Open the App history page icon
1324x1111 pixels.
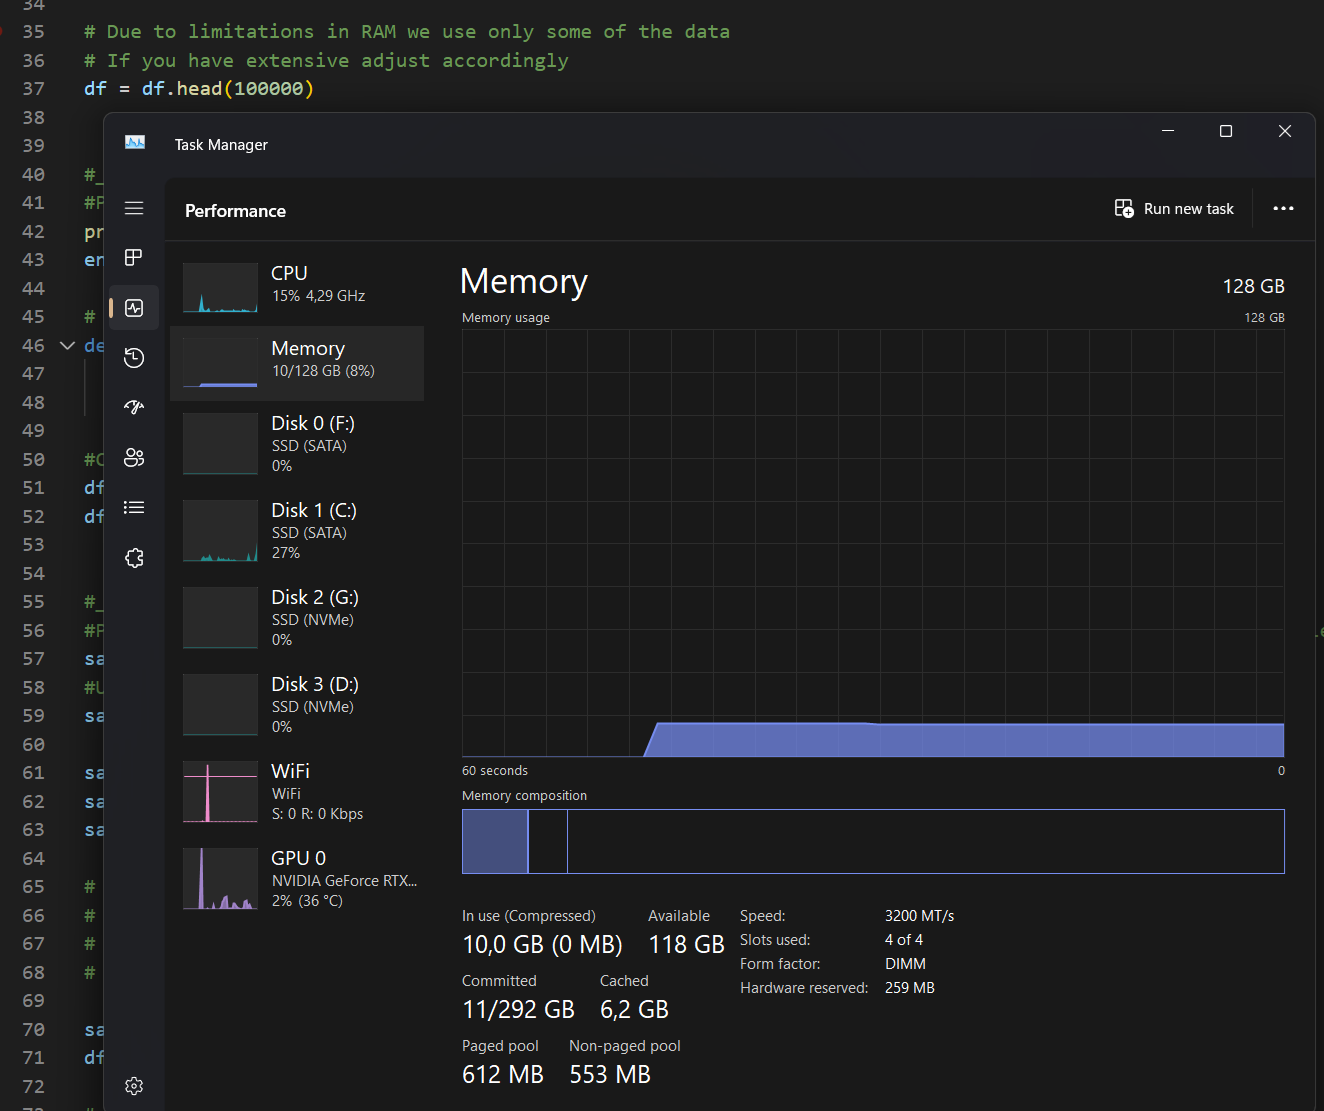point(134,358)
